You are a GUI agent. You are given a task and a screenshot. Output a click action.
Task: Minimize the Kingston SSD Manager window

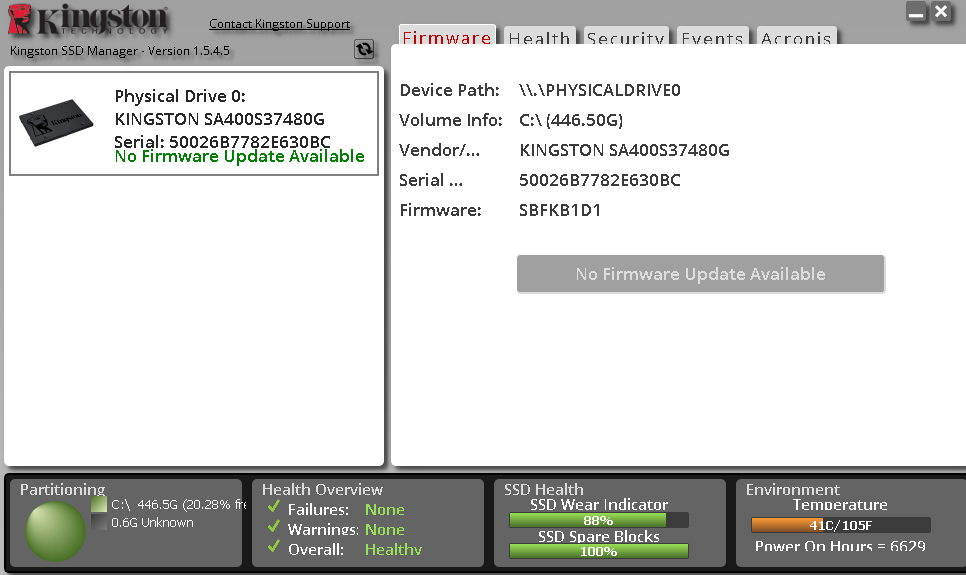(x=917, y=12)
